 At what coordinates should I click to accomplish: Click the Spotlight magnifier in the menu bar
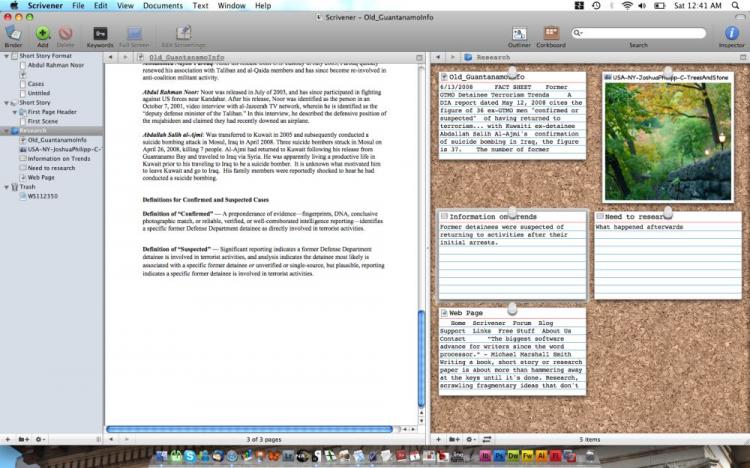click(739, 5)
